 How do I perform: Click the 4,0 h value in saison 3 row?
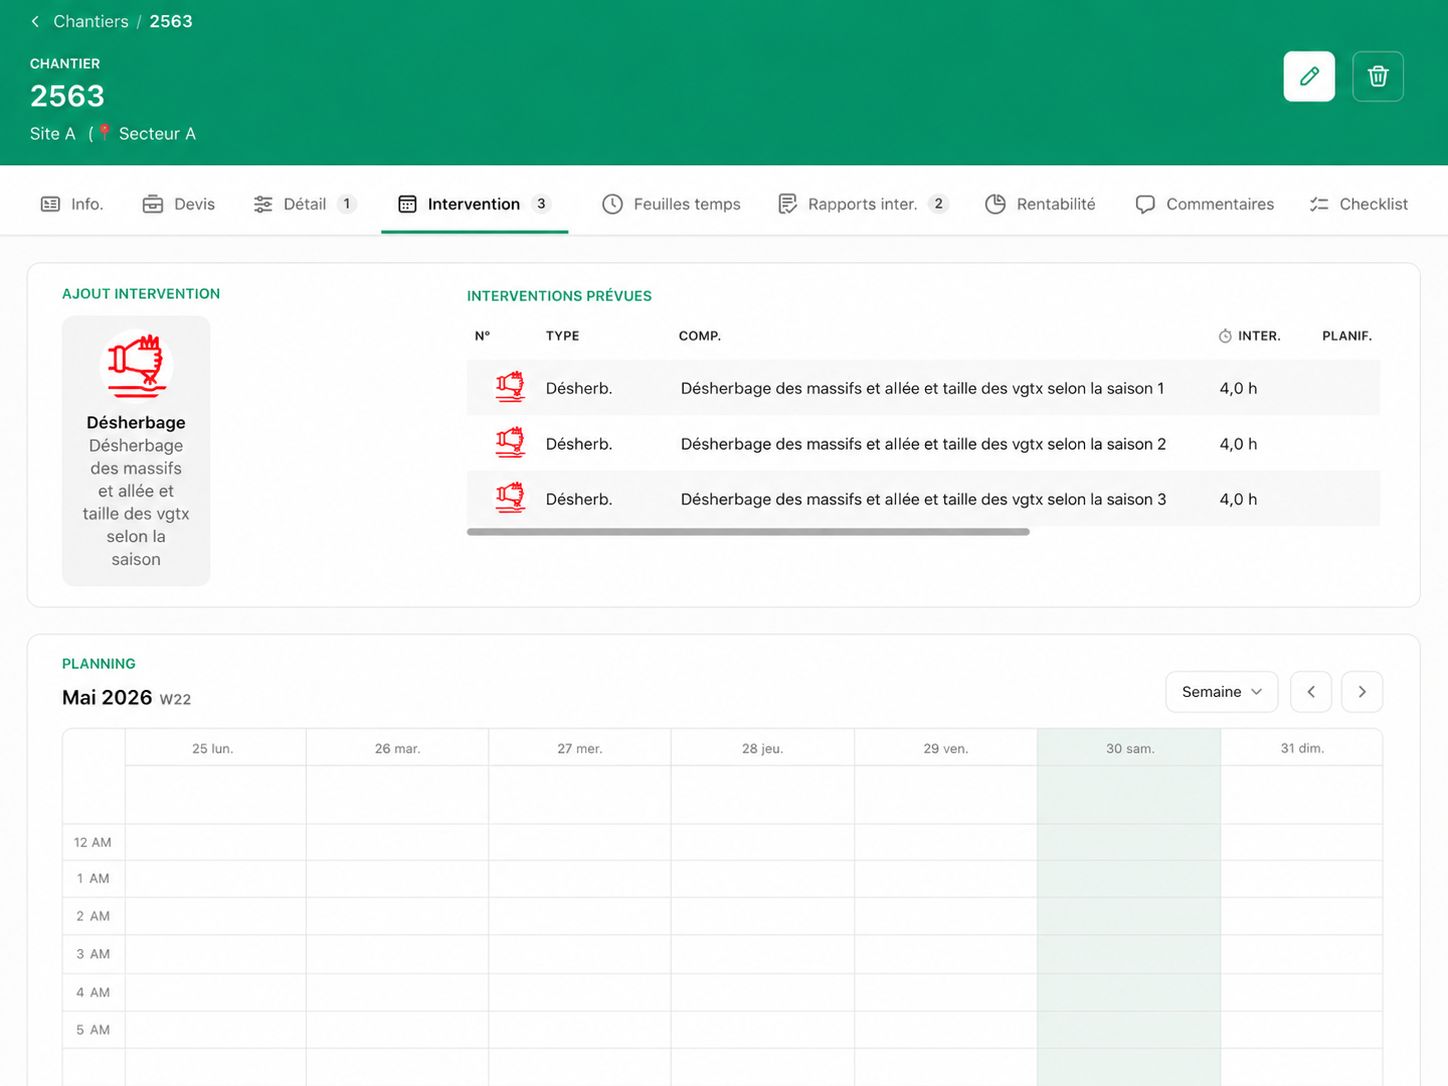coord(1238,499)
